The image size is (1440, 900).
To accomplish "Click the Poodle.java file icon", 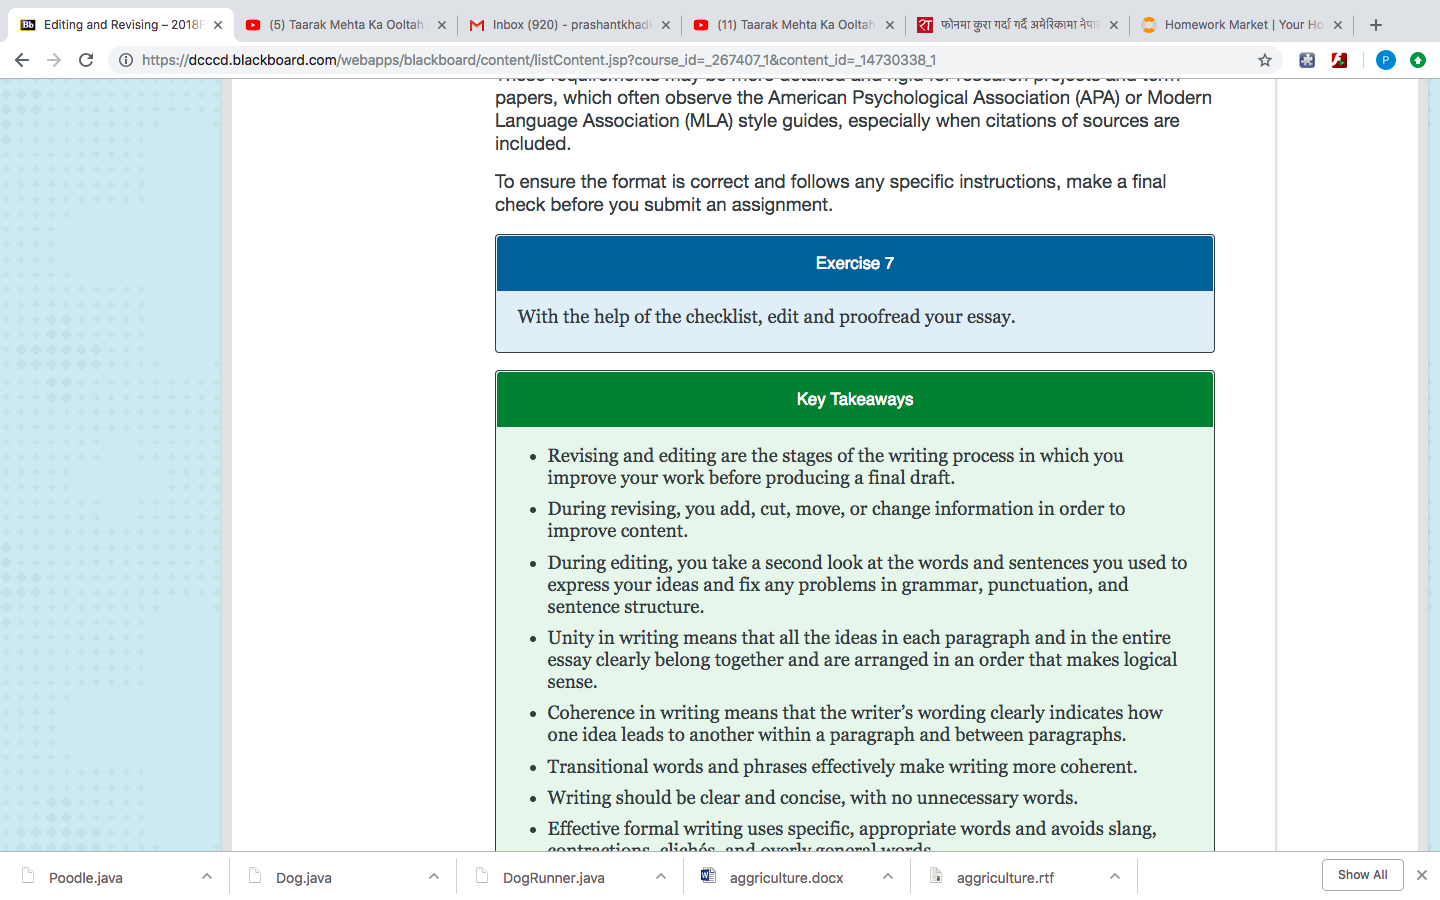I will tap(28, 876).
